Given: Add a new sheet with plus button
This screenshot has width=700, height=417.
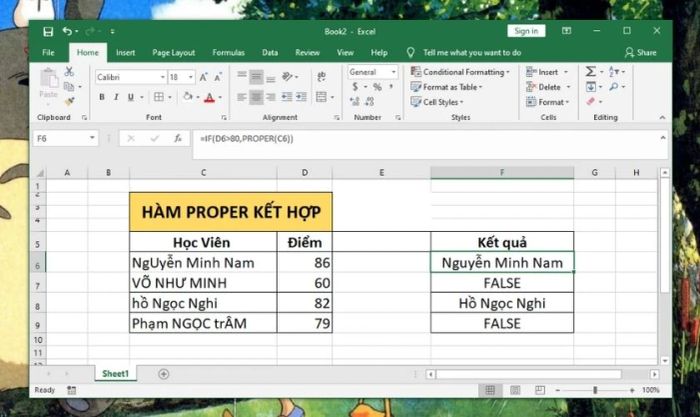Looking at the screenshot, I should (163, 374).
